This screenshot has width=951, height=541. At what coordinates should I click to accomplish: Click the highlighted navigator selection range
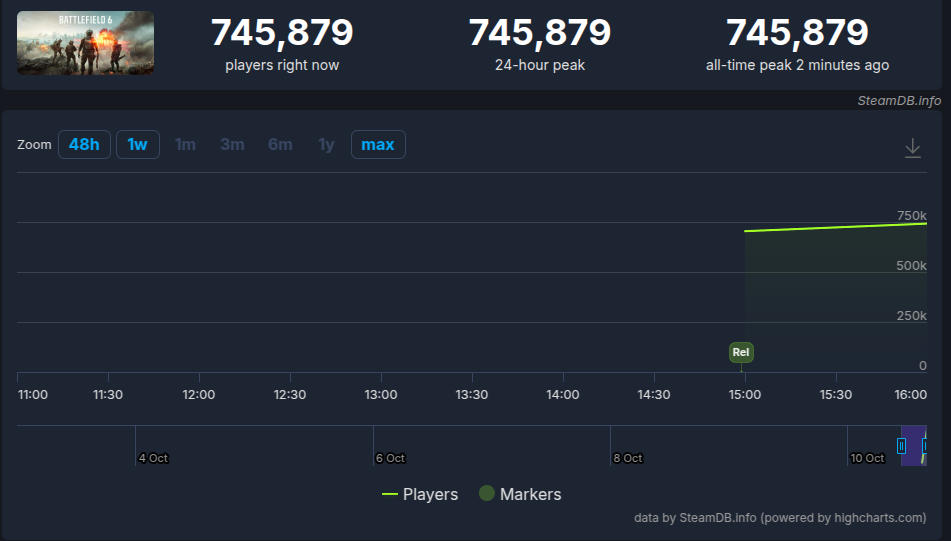913,445
